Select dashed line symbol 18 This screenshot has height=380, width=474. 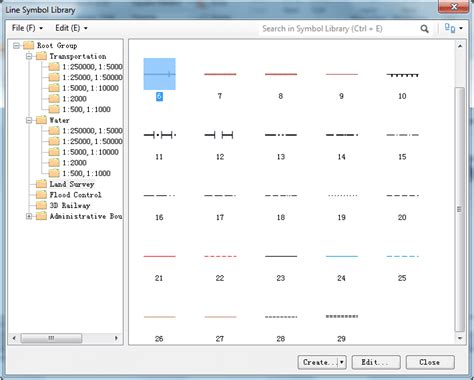point(281,195)
